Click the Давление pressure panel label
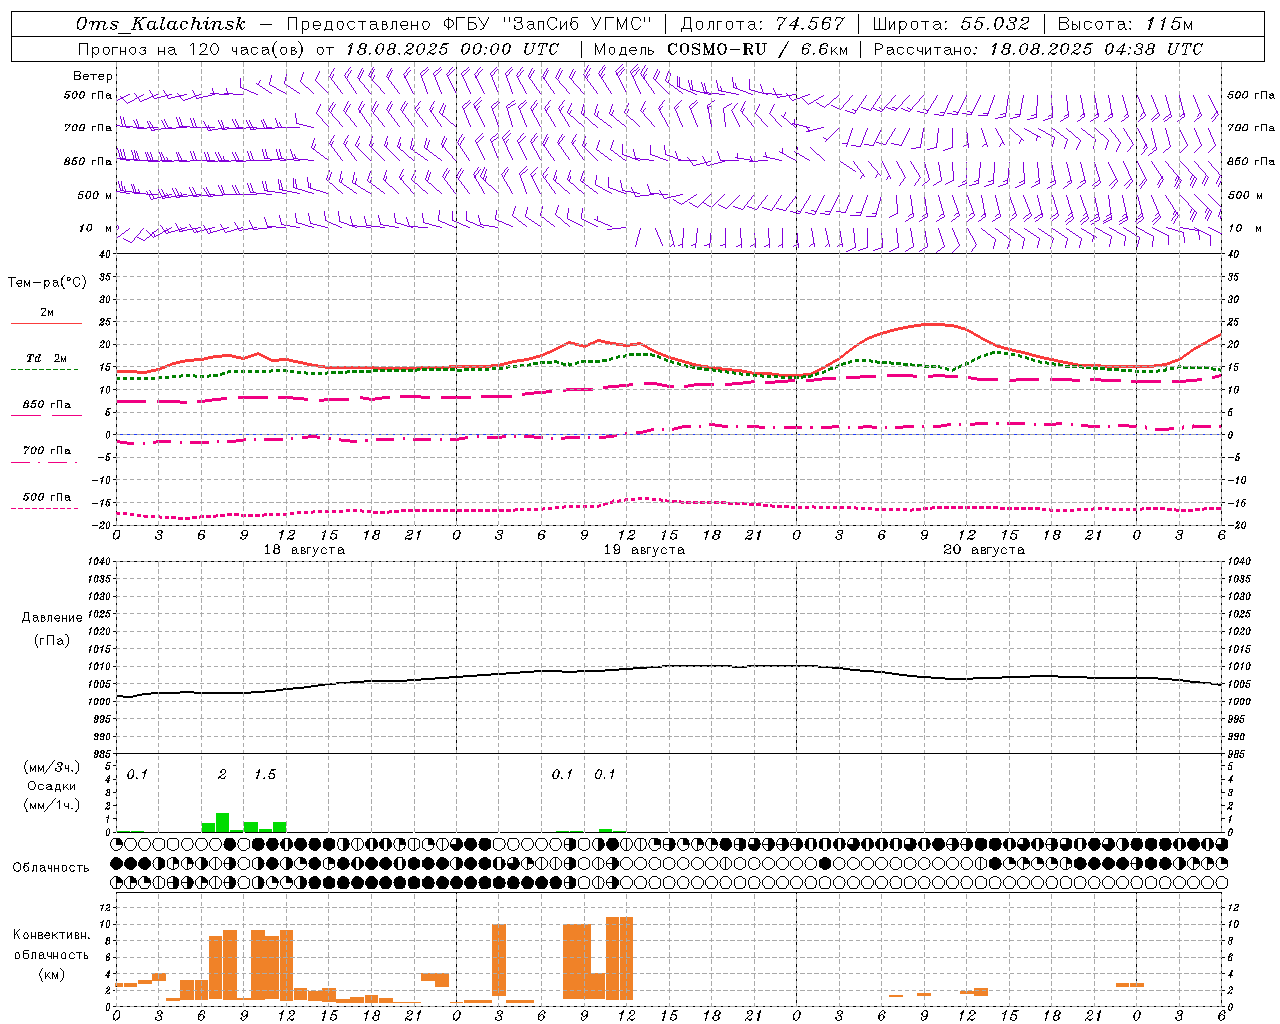Screen dimensions: 1280x1024 [x=52, y=618]
